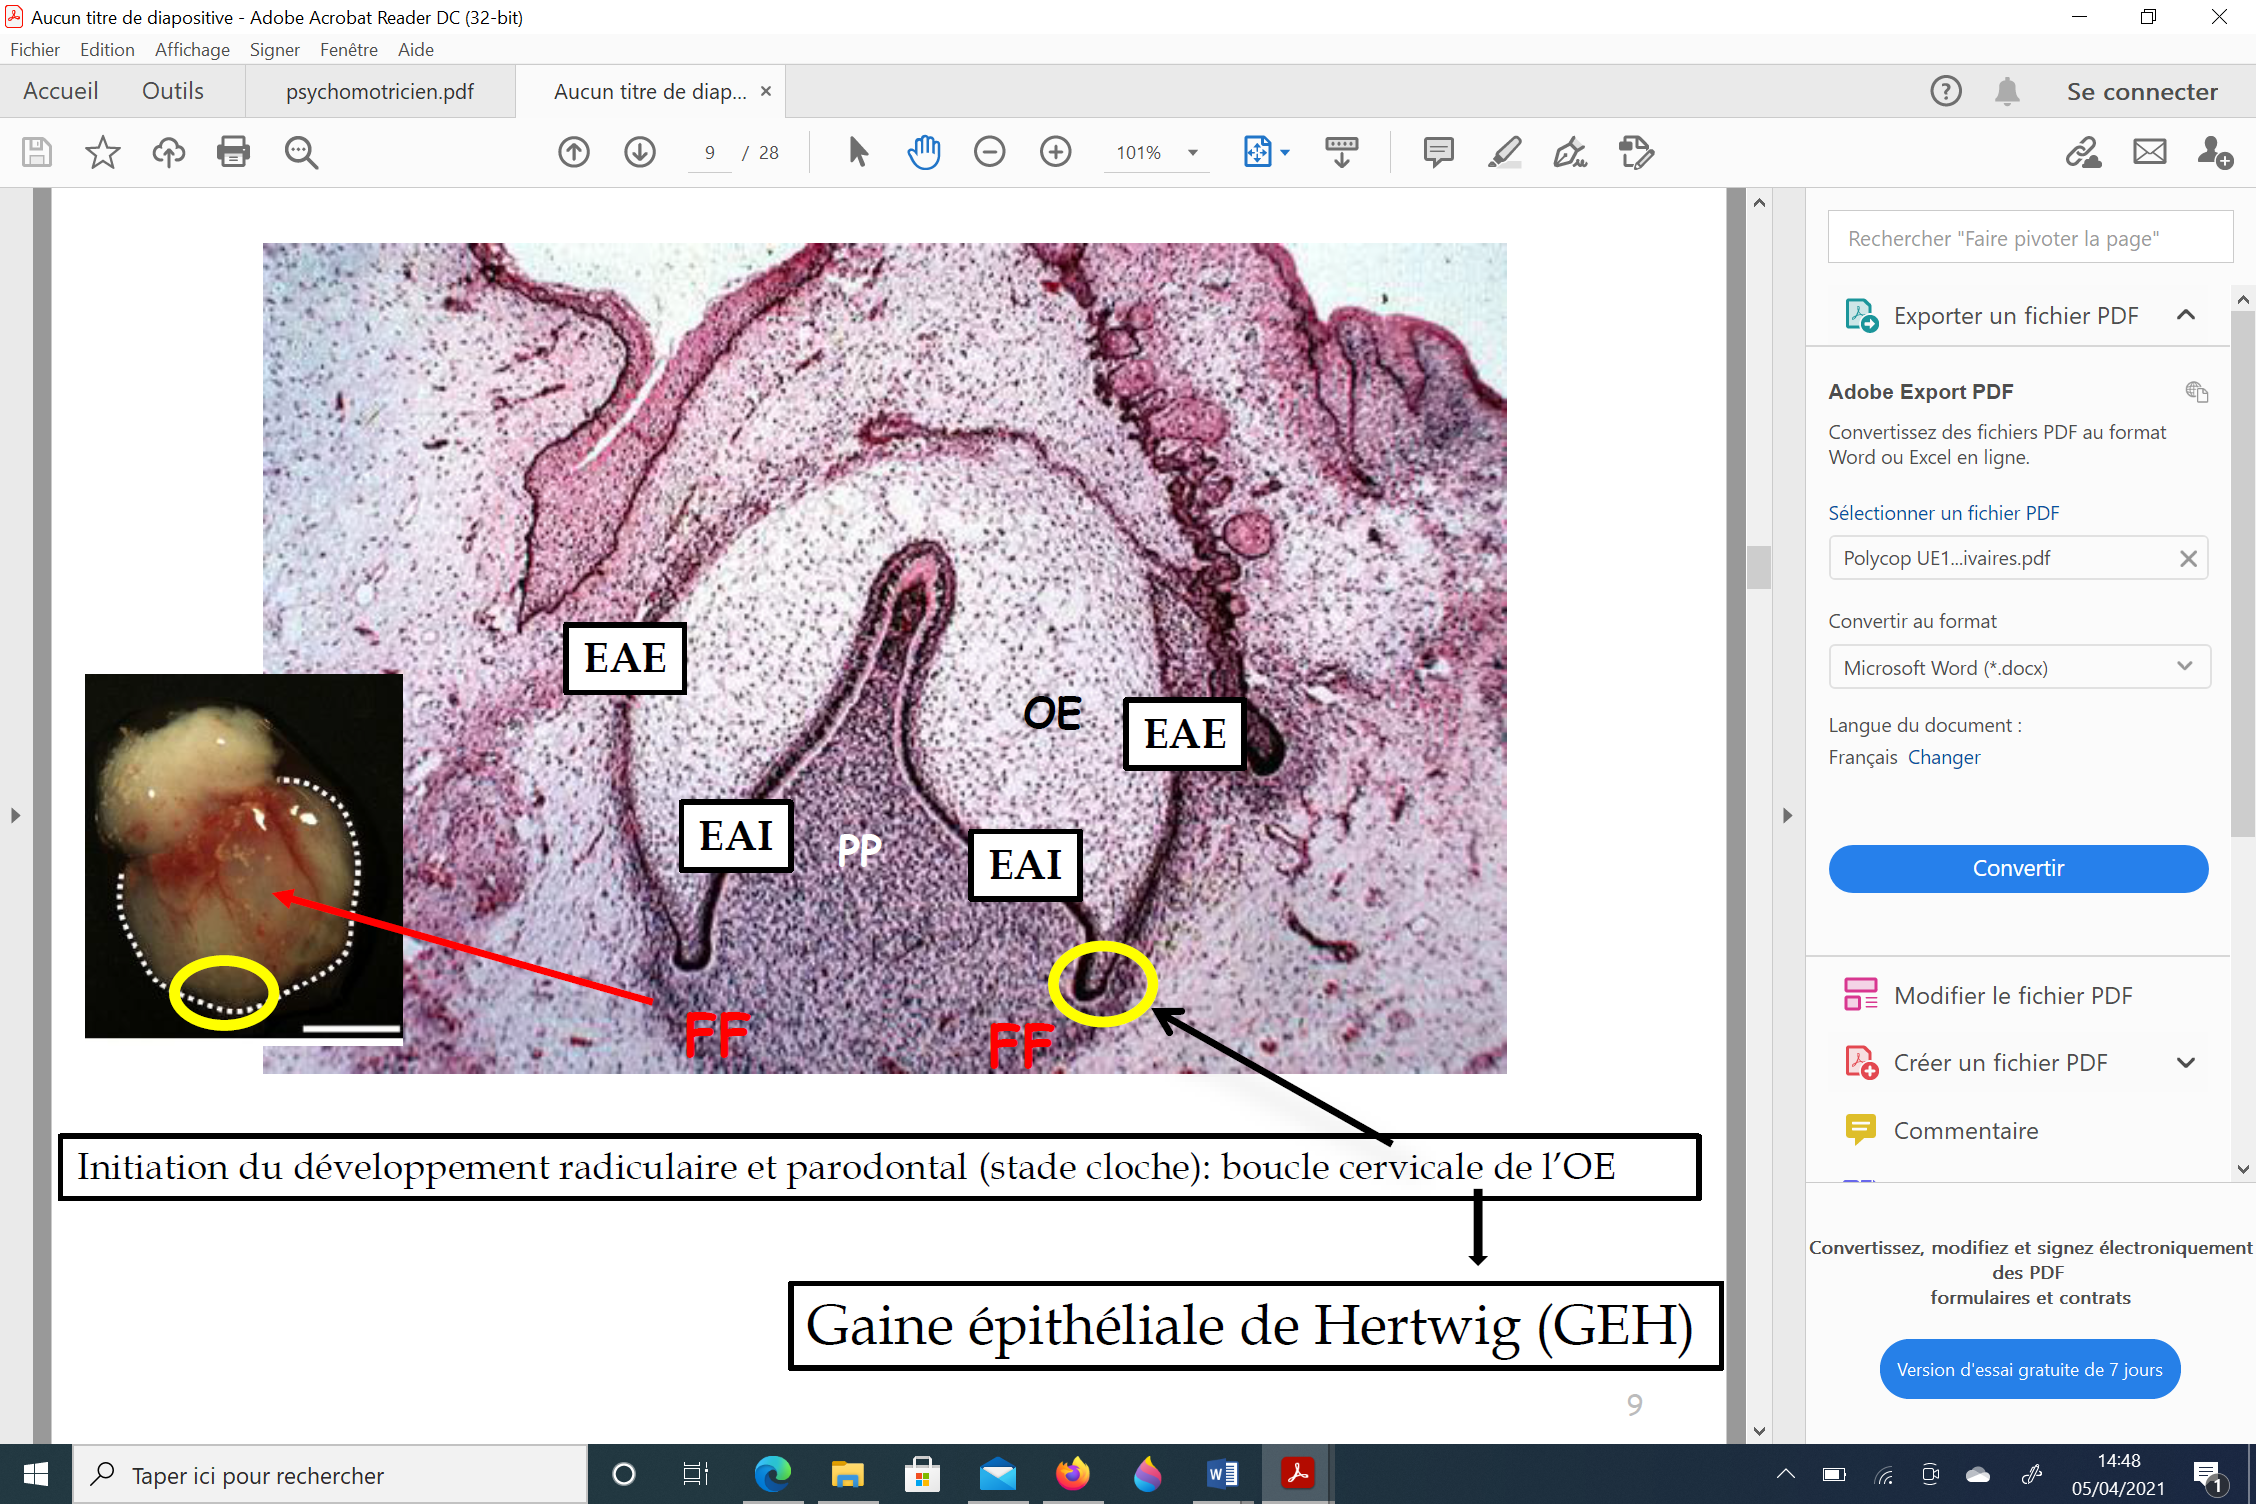Screen dimensions: 2256x1504
Task: Open Microsoft Word format dropdown
Action: 2018,667
